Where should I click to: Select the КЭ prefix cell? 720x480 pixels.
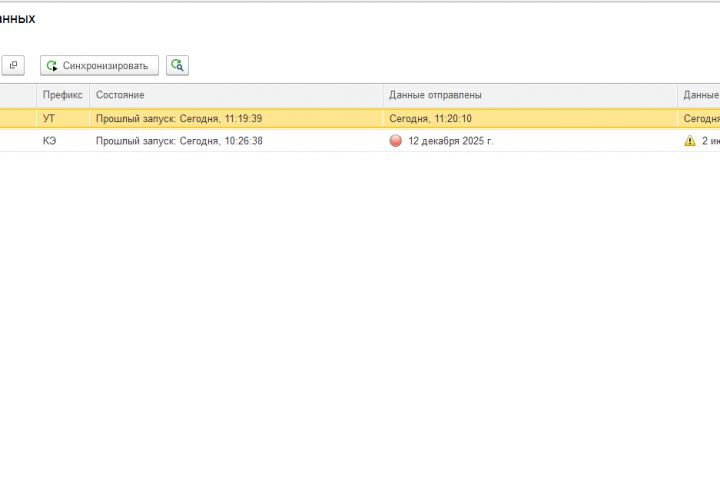click(63, 141)
